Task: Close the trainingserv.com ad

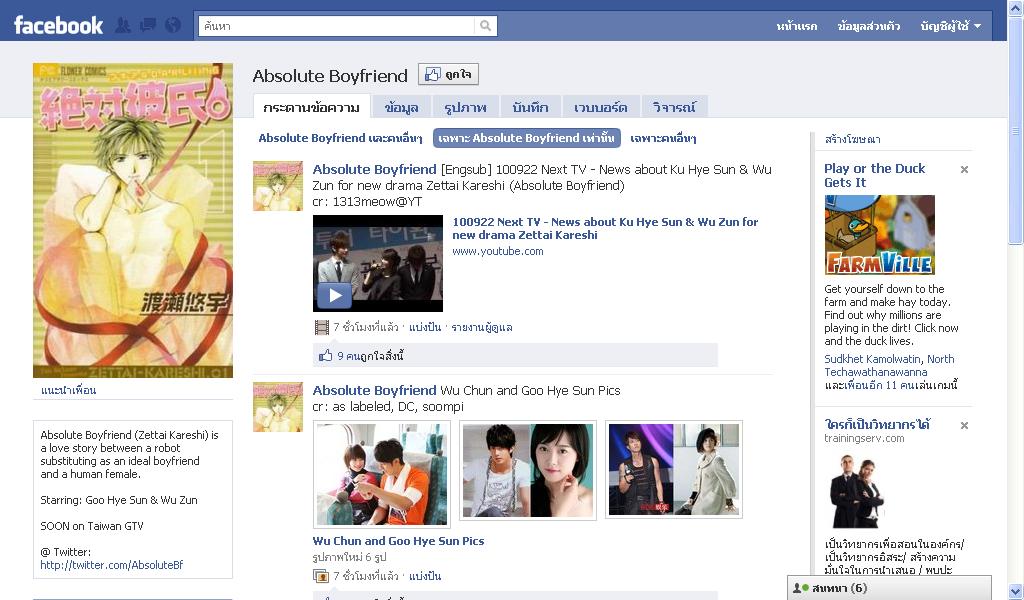Action: pos(964,426)
